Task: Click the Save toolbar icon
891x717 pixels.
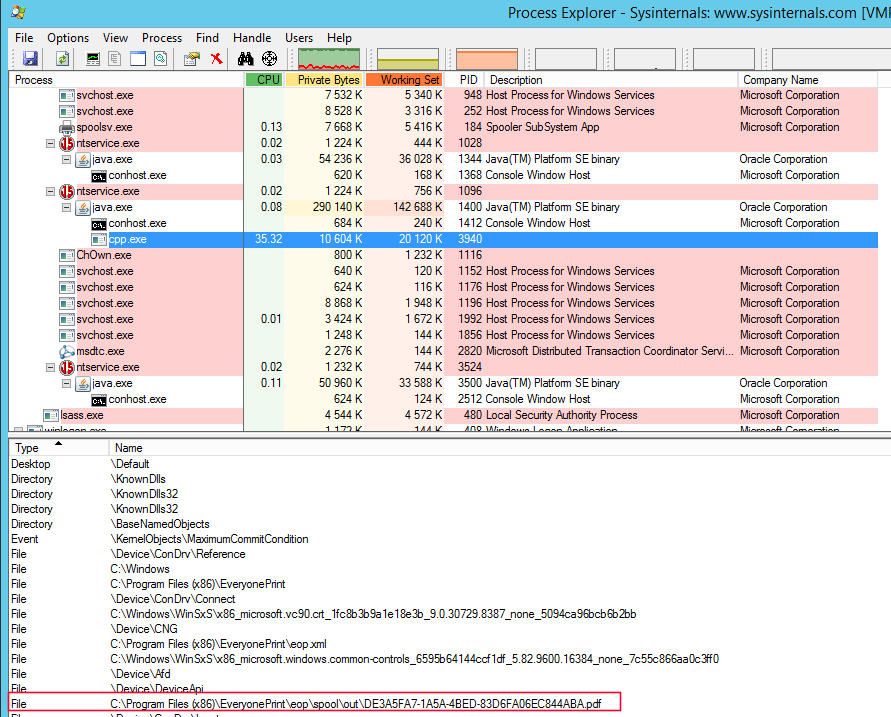Action: tap(30, 58)
